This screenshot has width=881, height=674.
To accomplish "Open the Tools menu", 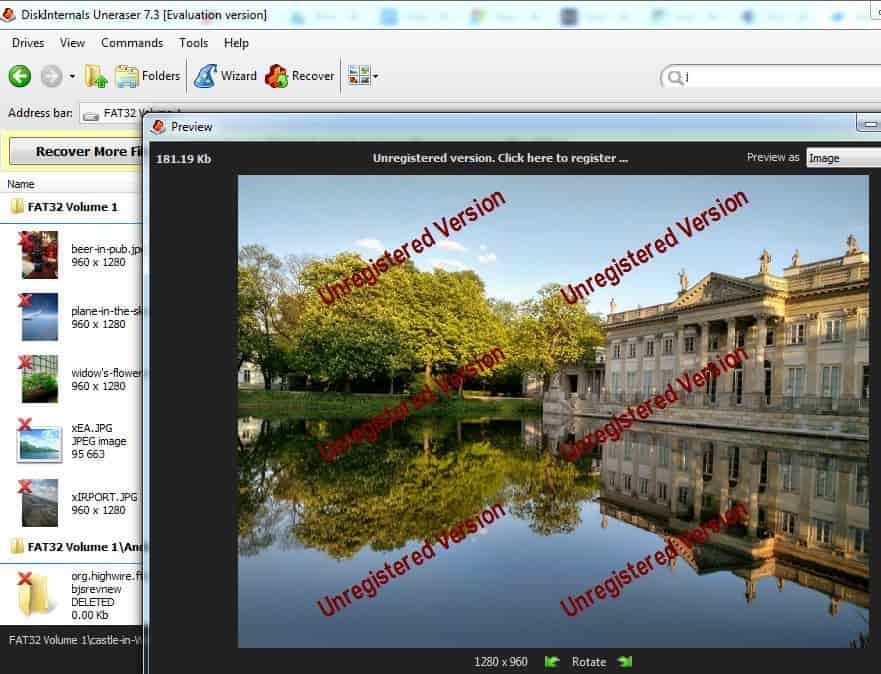I will tap(194, 43).
